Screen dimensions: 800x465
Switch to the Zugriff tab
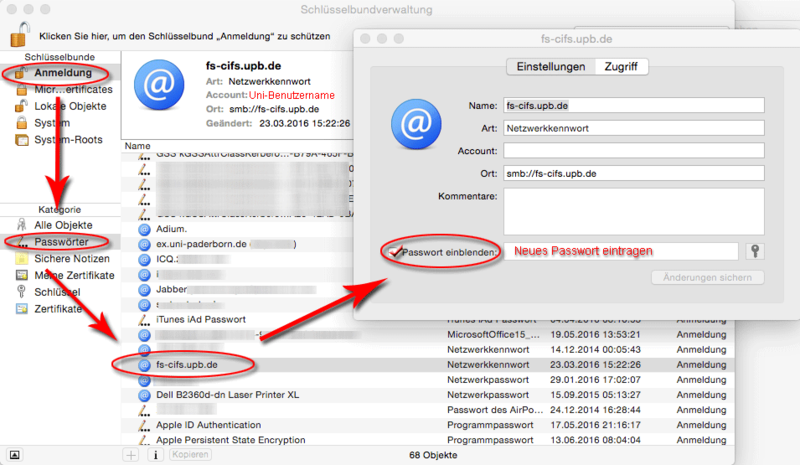(x=621, y=67)
